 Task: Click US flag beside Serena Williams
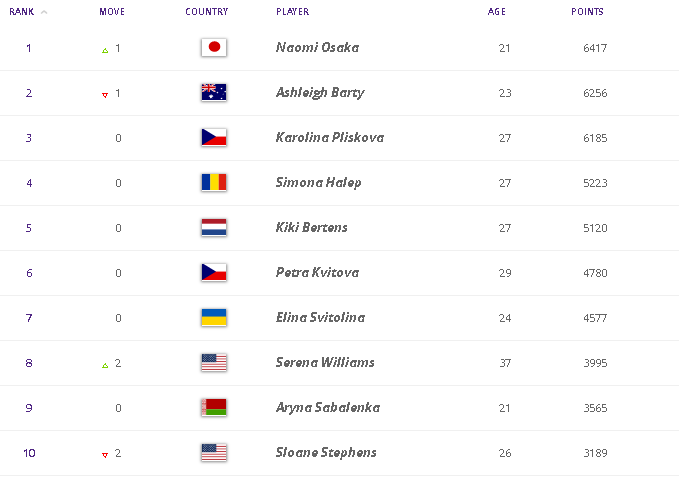[x=214, y=362]
